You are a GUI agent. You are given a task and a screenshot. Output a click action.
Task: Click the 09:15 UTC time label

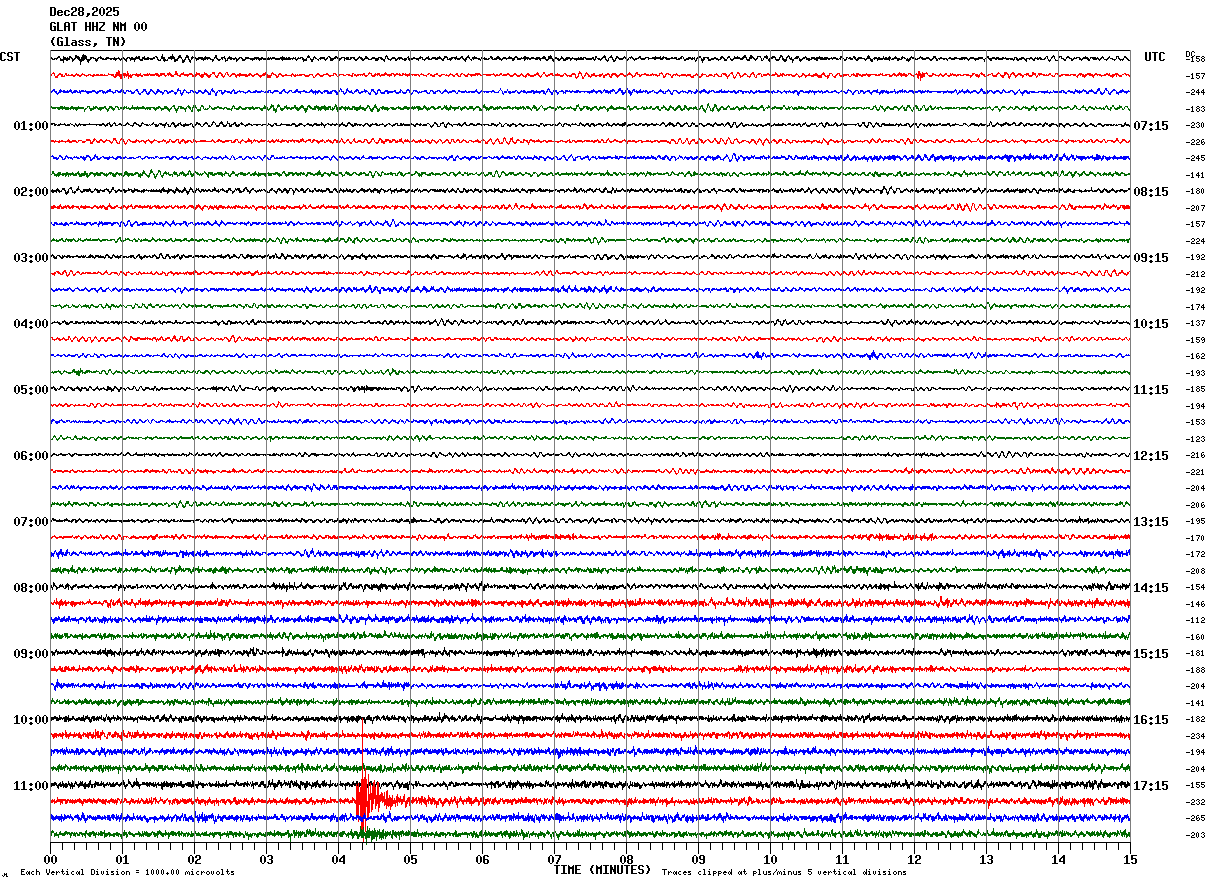click(1151, 258)
